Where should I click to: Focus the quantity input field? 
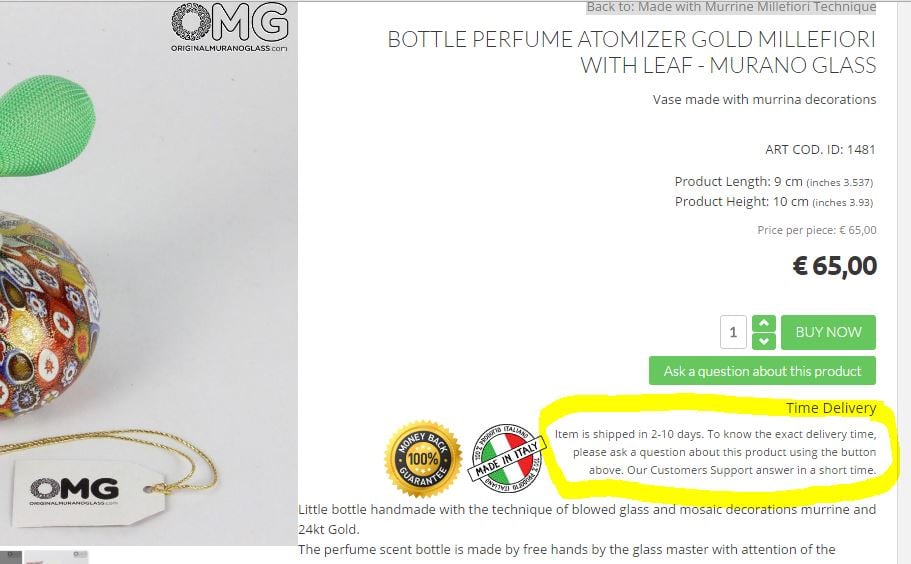tap(733, 332)
